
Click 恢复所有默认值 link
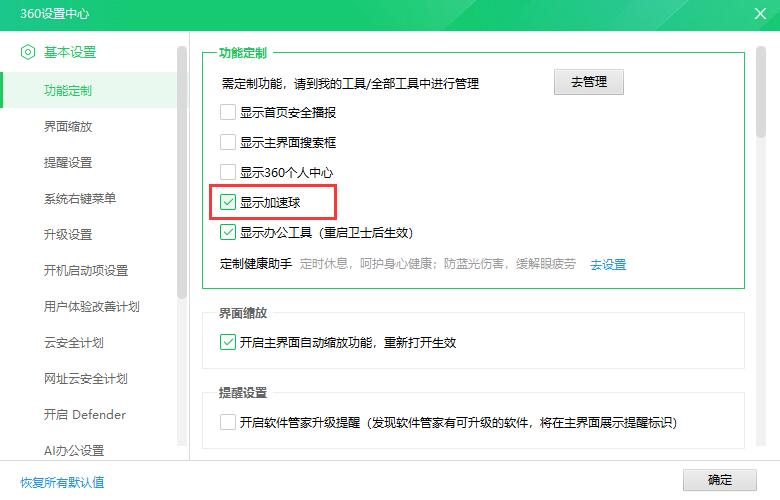(62, 481)
